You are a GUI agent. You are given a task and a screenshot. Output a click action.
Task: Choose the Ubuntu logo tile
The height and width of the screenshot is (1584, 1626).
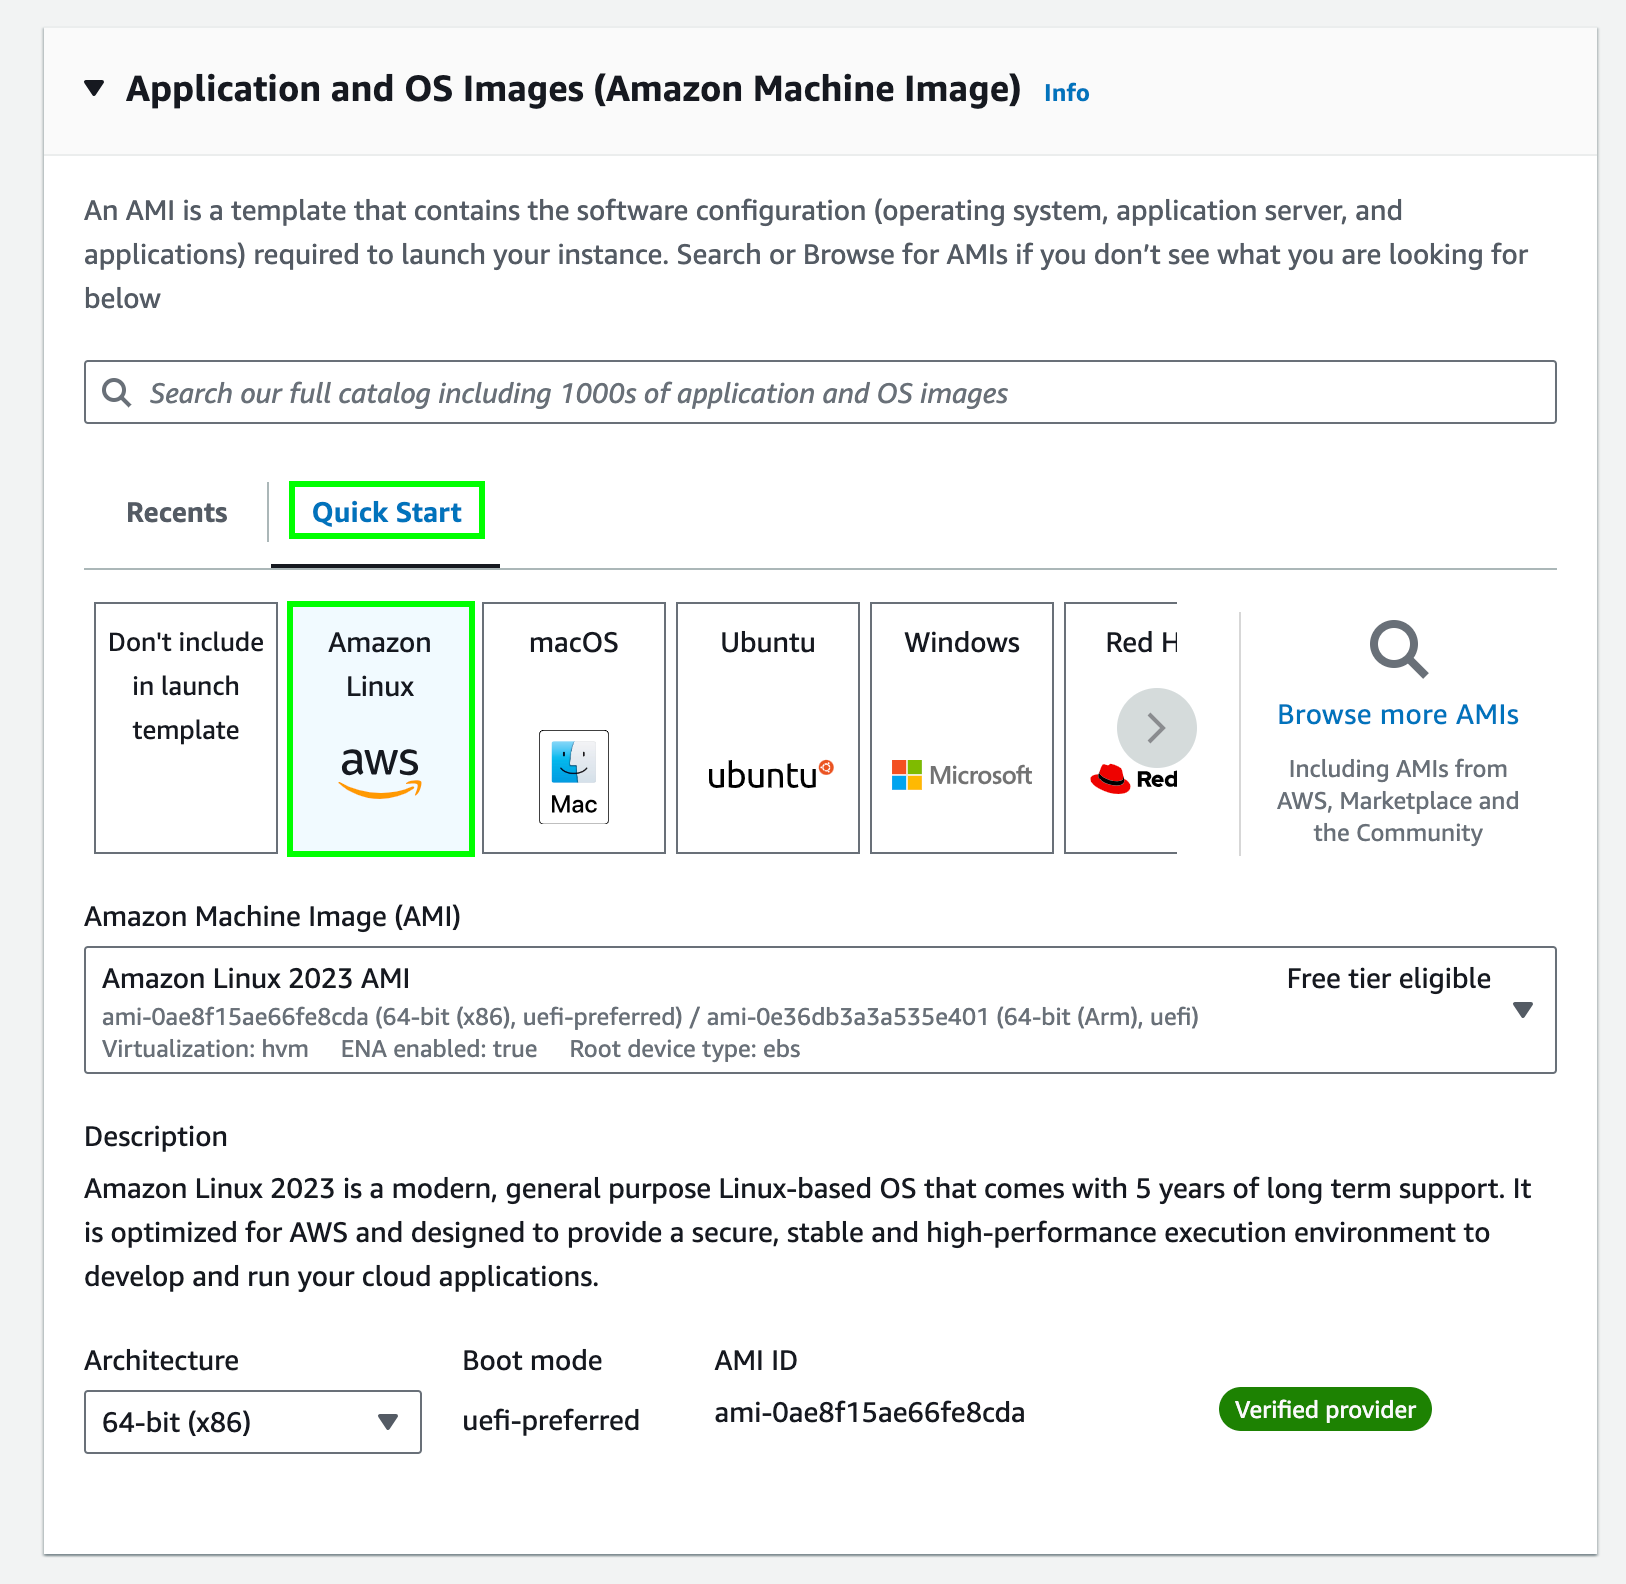click(x=768, y=728)
